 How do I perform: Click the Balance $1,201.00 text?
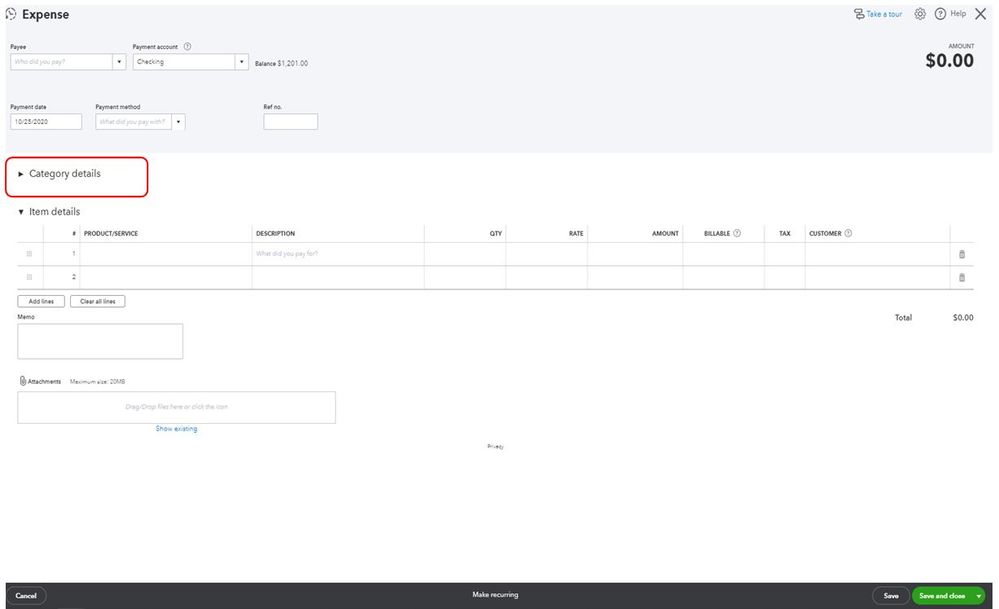tap(281, 64)
